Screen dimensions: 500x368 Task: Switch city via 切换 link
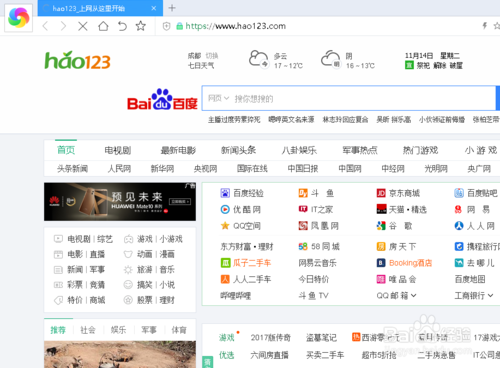212,55
